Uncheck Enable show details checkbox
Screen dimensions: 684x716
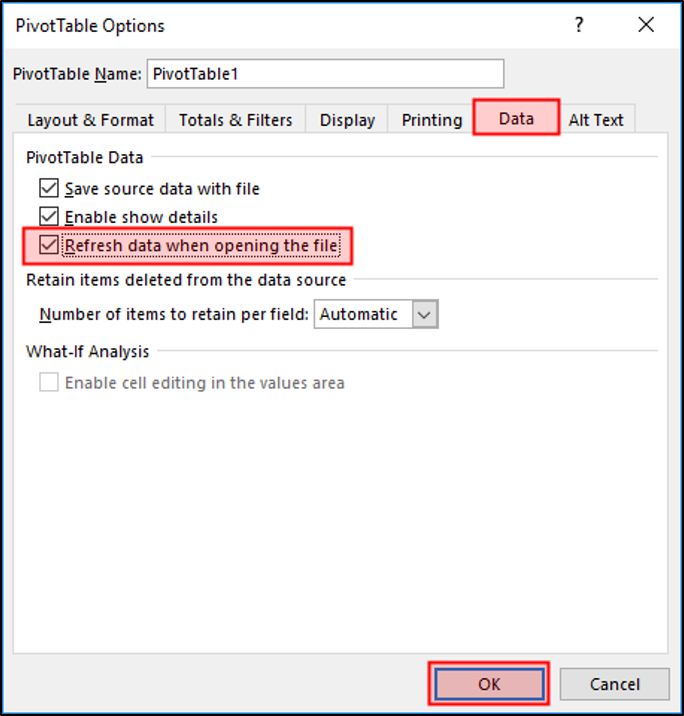49,216
